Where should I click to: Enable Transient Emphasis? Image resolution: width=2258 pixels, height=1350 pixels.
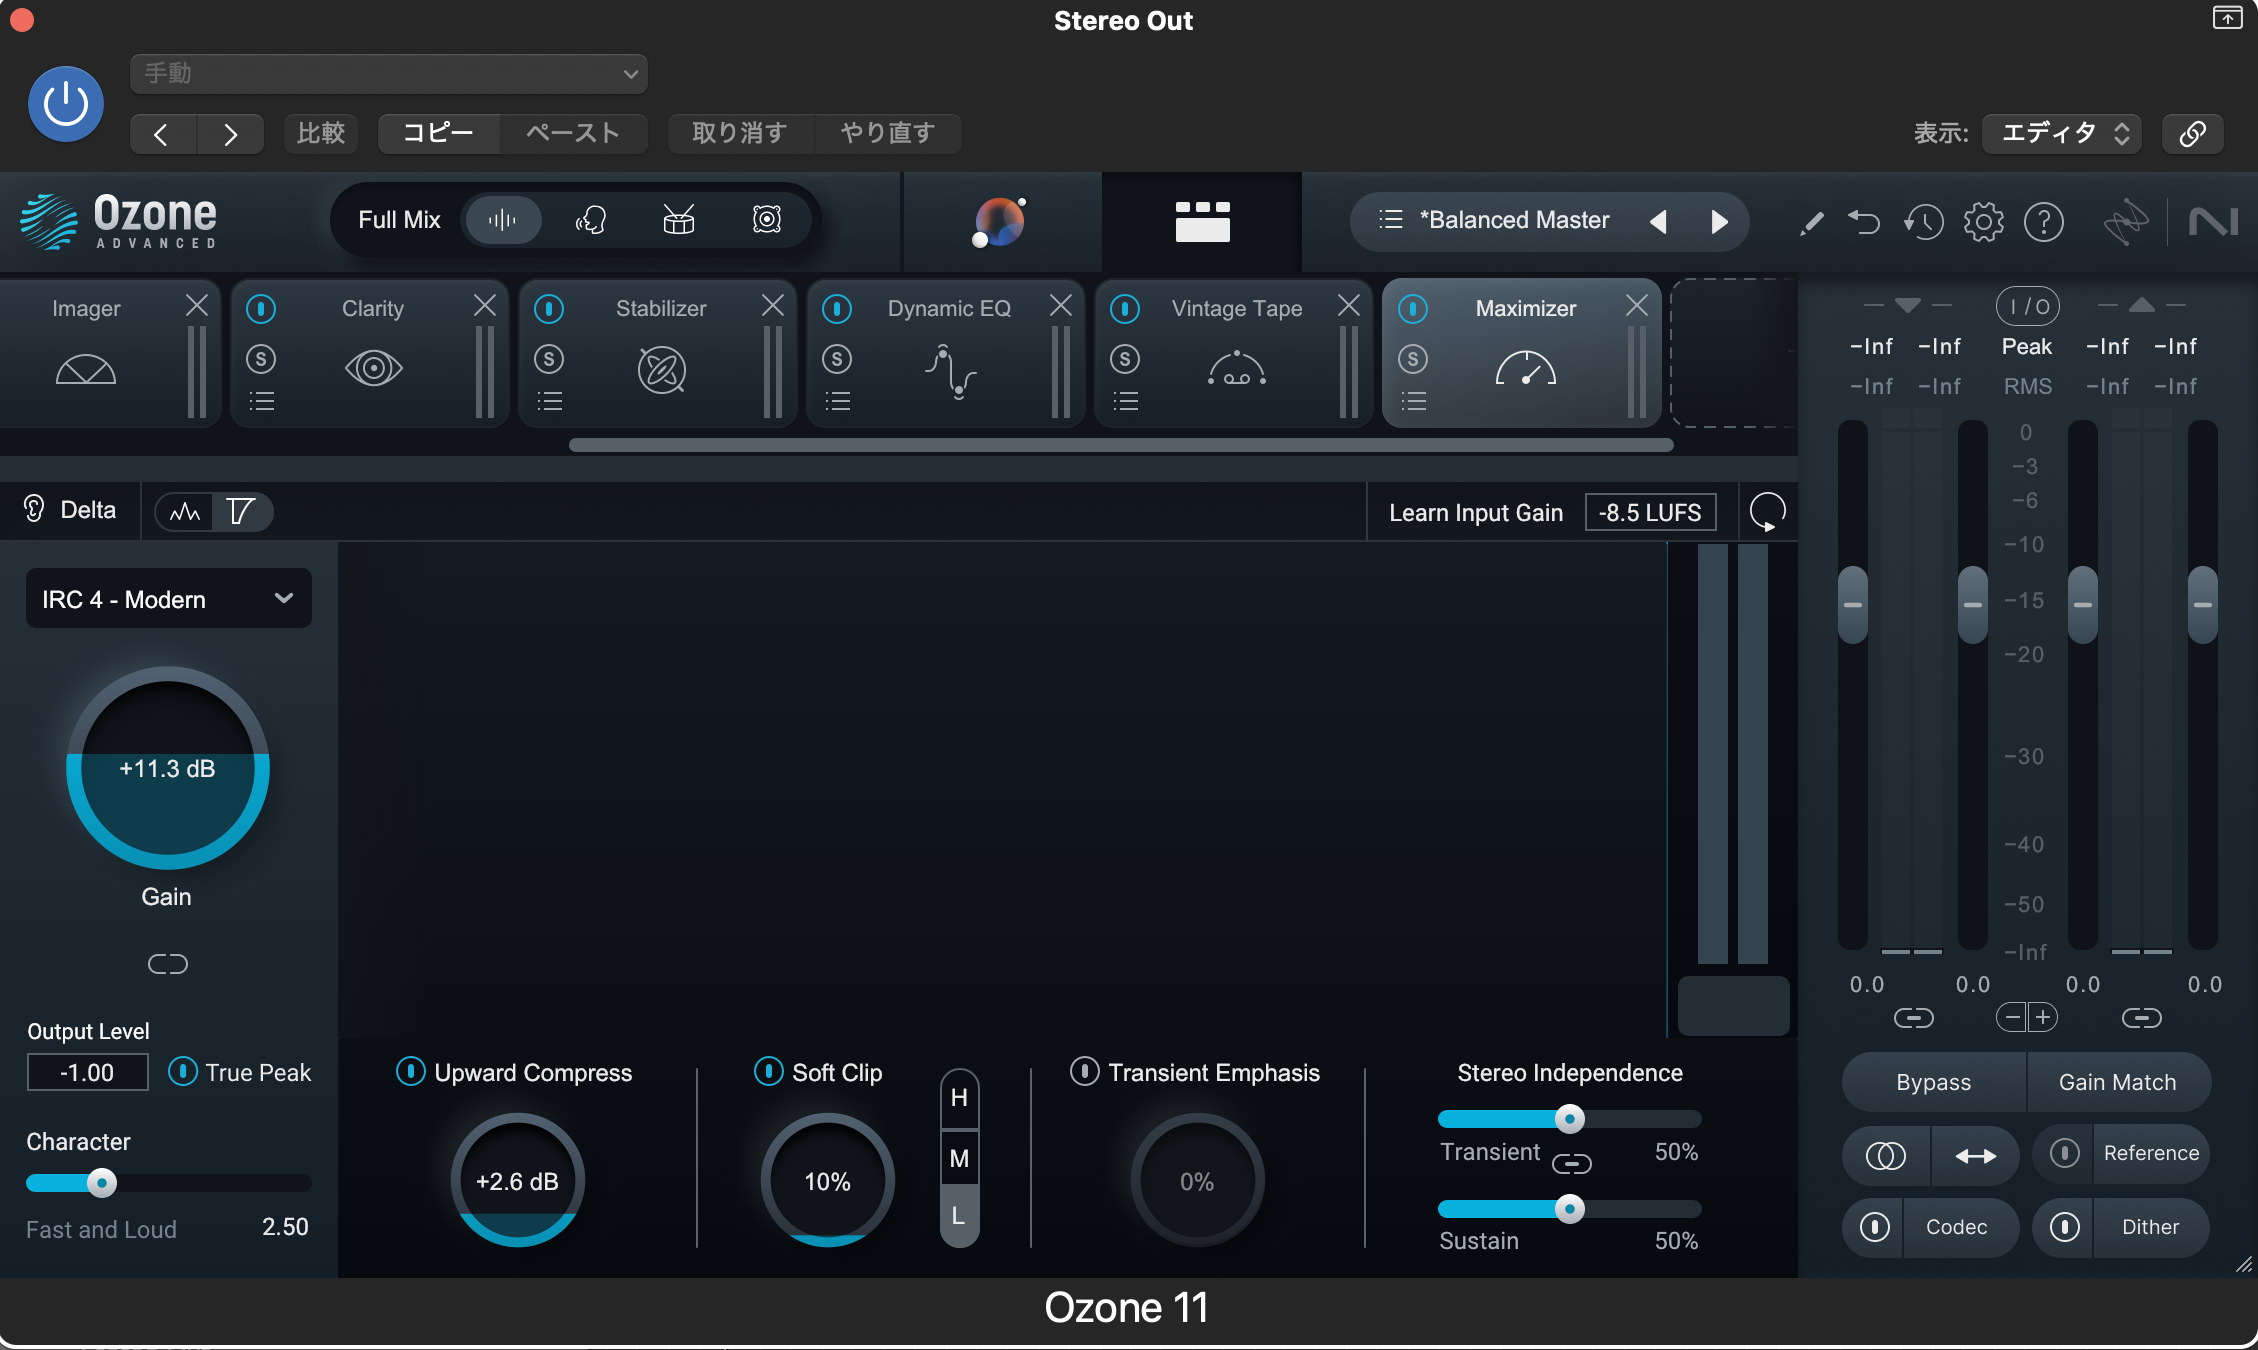(1084, 1072)
